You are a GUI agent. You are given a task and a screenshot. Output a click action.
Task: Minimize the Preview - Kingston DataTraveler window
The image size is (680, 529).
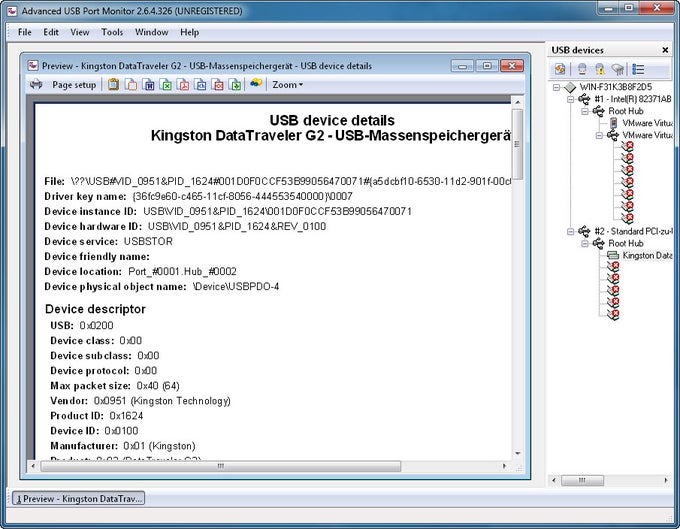coord(462,65)
